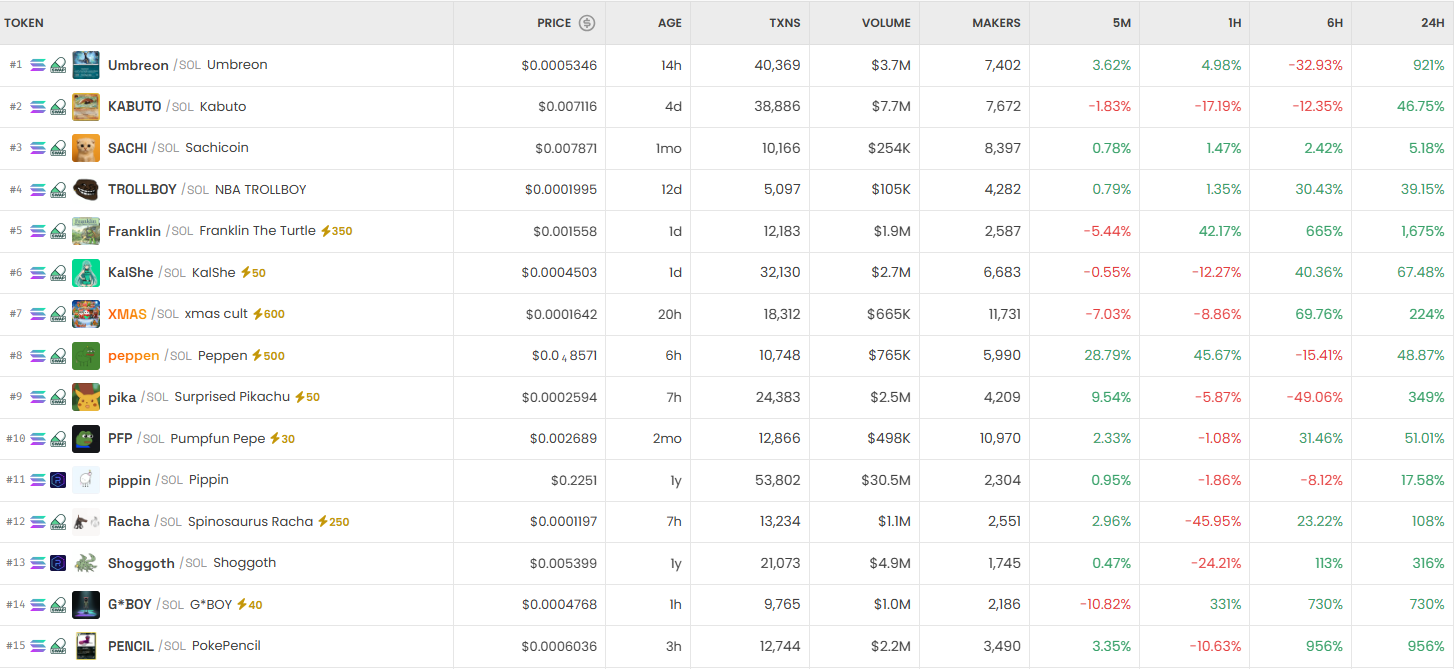Viewport: 1454px width, 669px height.
Task: Click the boost lightning icon on Franklin The Turtle
Action: coord(325,231)
